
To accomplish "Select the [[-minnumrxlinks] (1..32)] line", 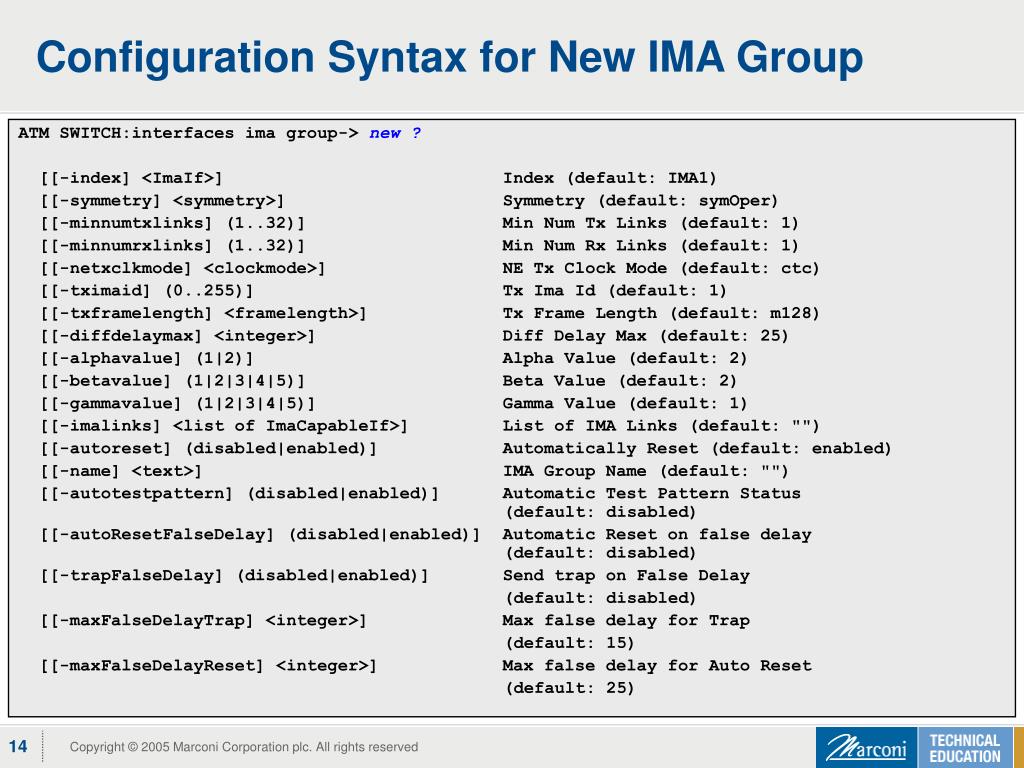I will (172, 246).
